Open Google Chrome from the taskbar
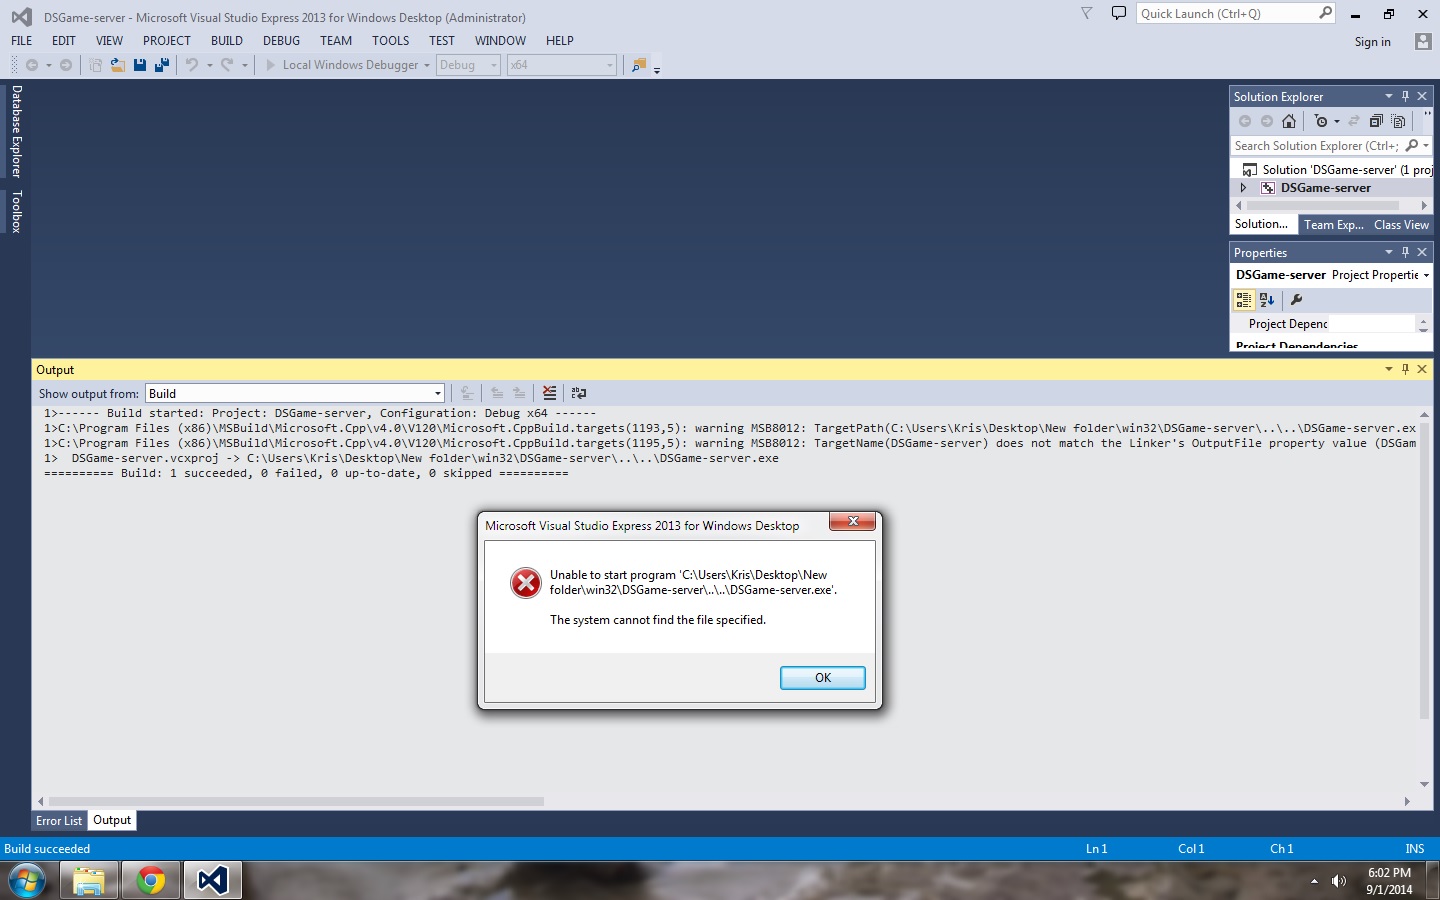The image size is (1440, 900). click(151, 880)
